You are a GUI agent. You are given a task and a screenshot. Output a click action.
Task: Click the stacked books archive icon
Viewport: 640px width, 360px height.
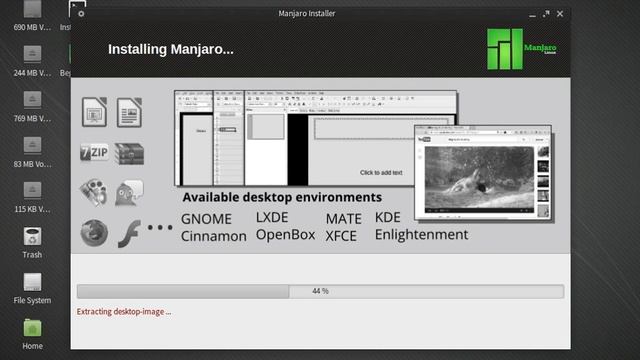(x=129, y=153)
